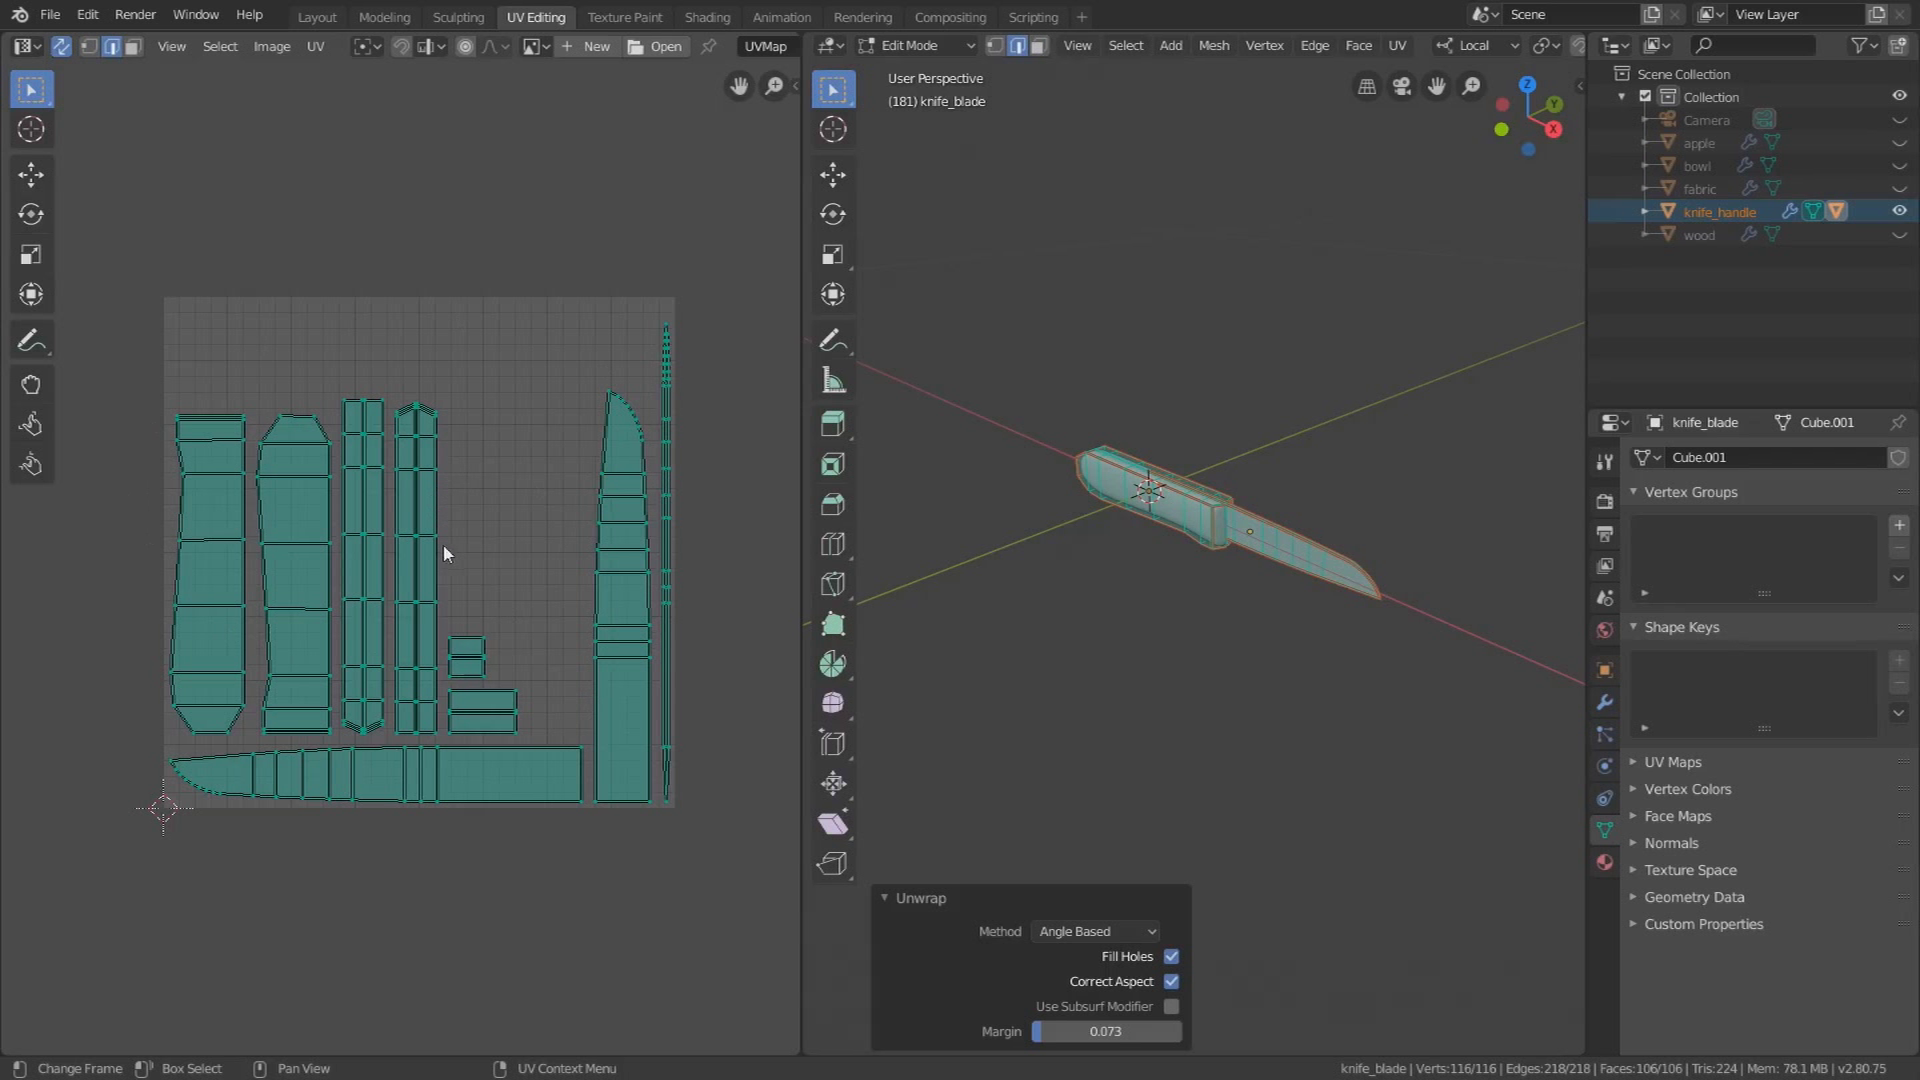
Task: Enable Use Subsurf Modifier checkbox
Action: tap(1171, 1005)
